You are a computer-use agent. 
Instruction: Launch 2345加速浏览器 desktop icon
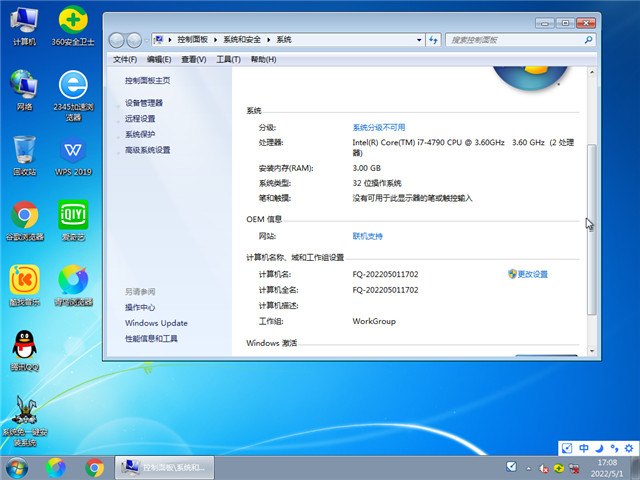pos(73,96)
